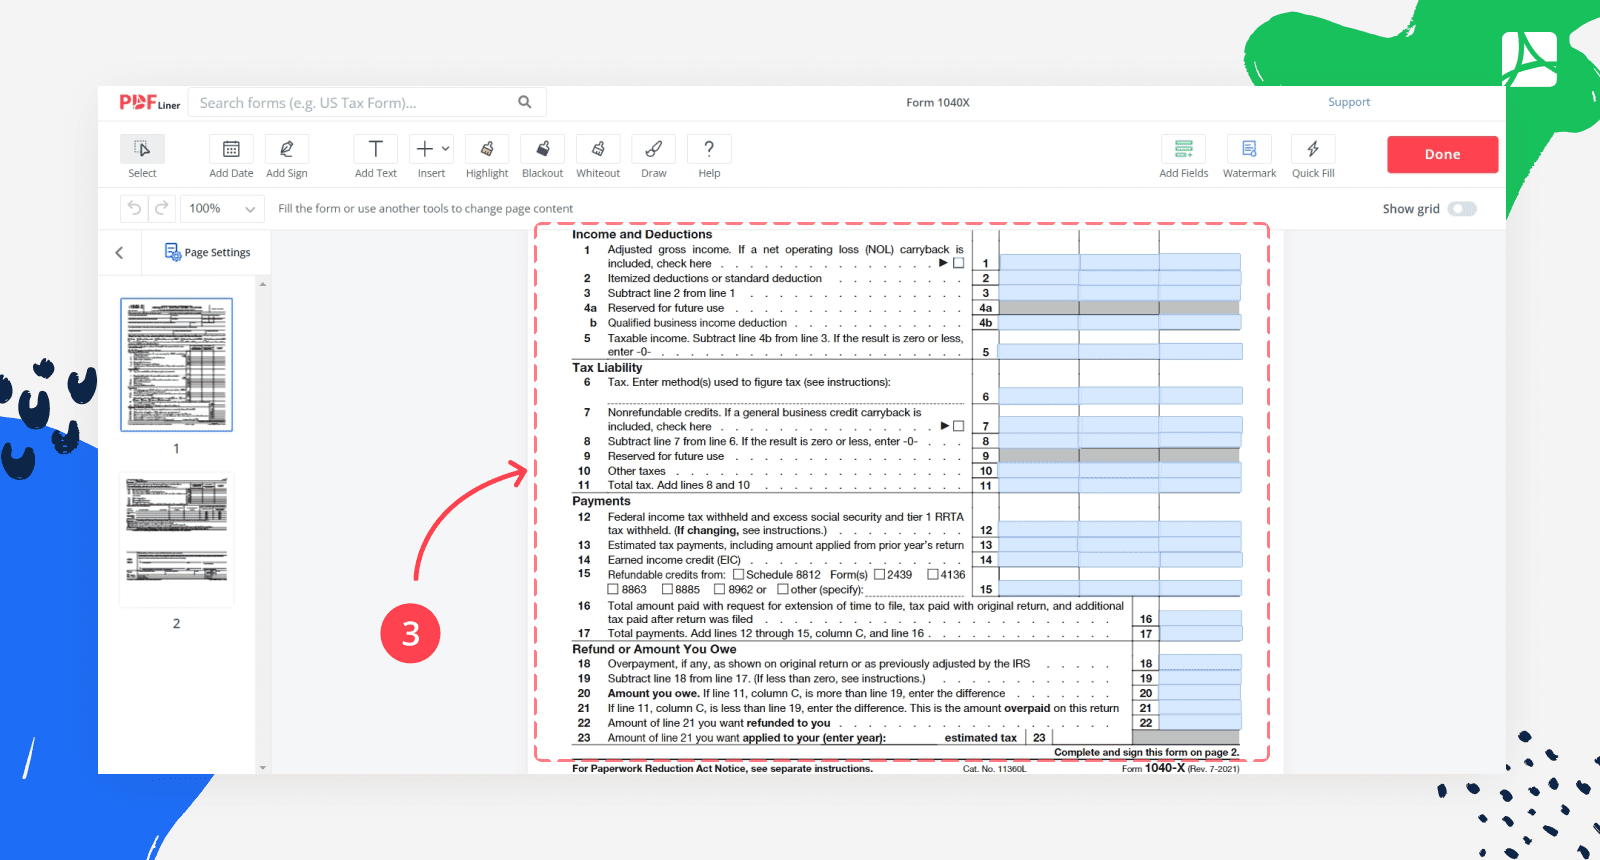Tick the net operating loss carryback checkbox
1600x860 pixels.
959,264
